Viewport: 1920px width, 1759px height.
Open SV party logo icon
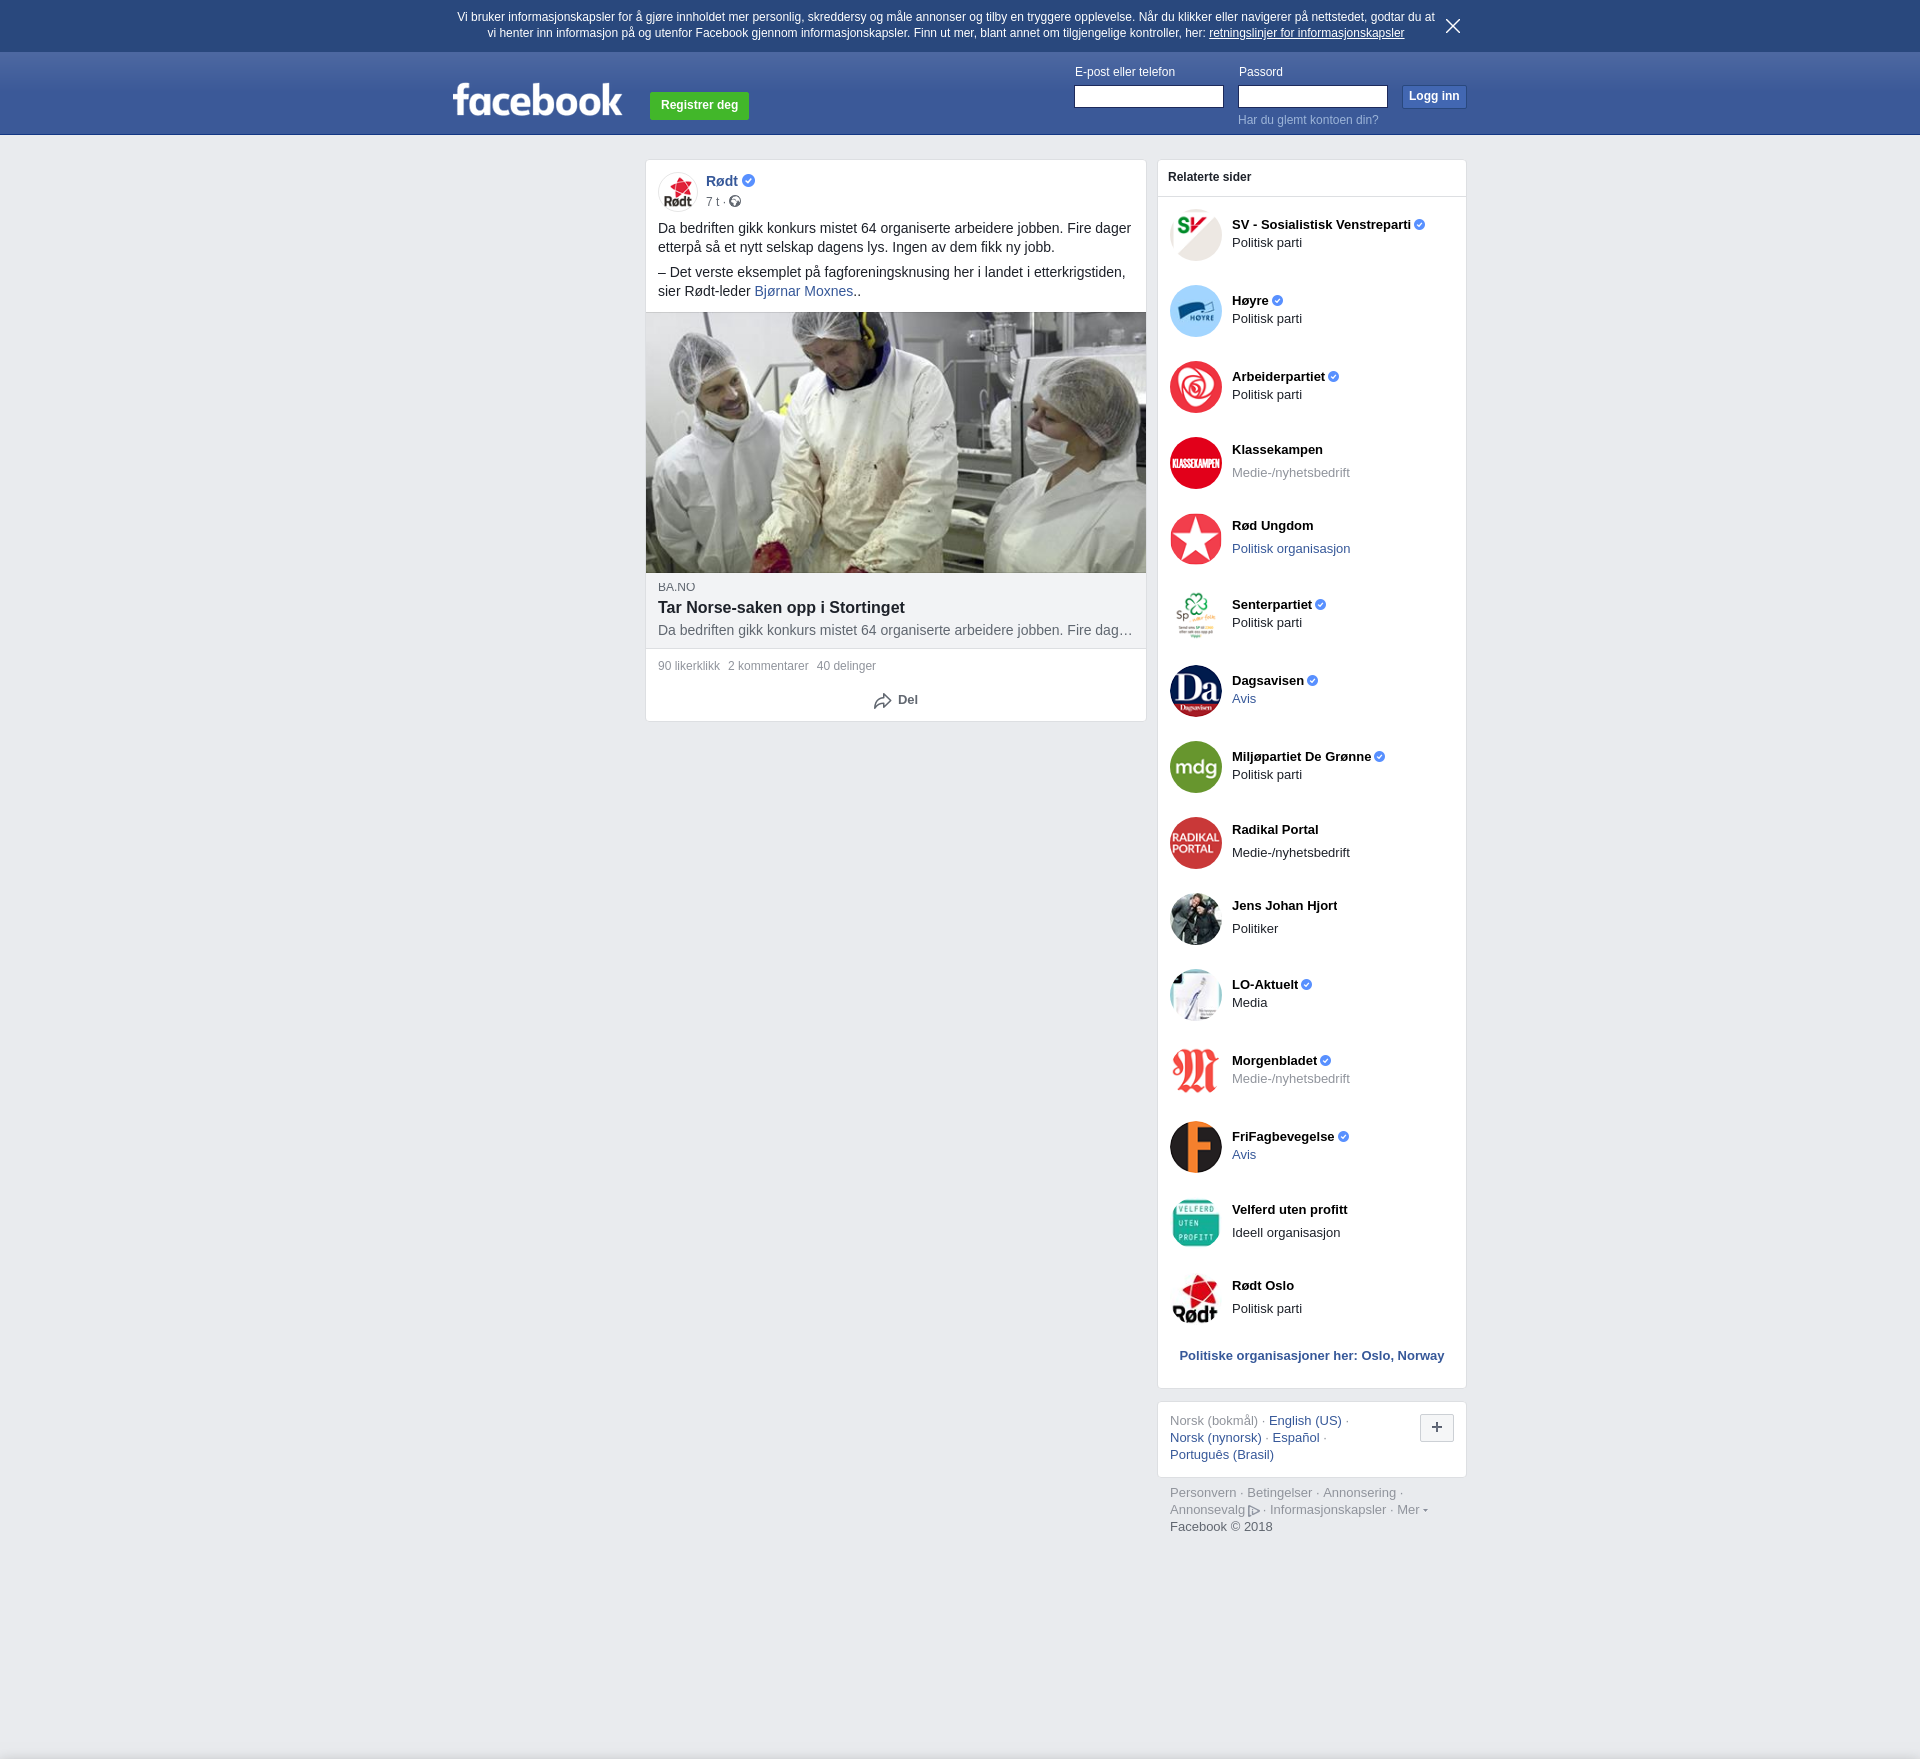1196,235
